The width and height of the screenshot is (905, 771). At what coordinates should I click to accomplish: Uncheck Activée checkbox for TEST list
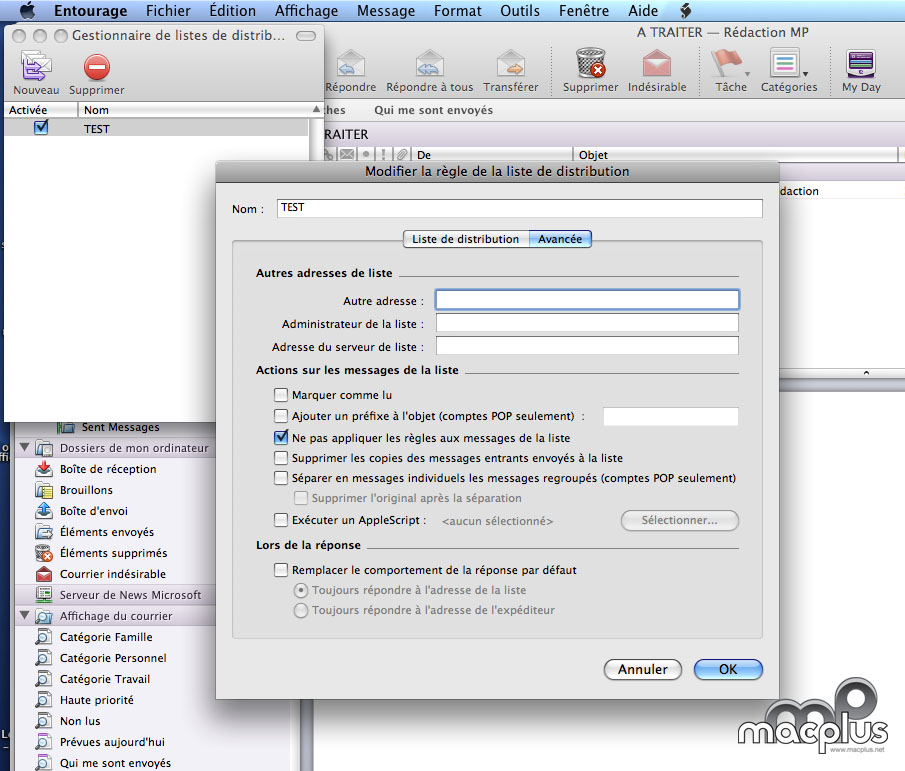(41, 128)
